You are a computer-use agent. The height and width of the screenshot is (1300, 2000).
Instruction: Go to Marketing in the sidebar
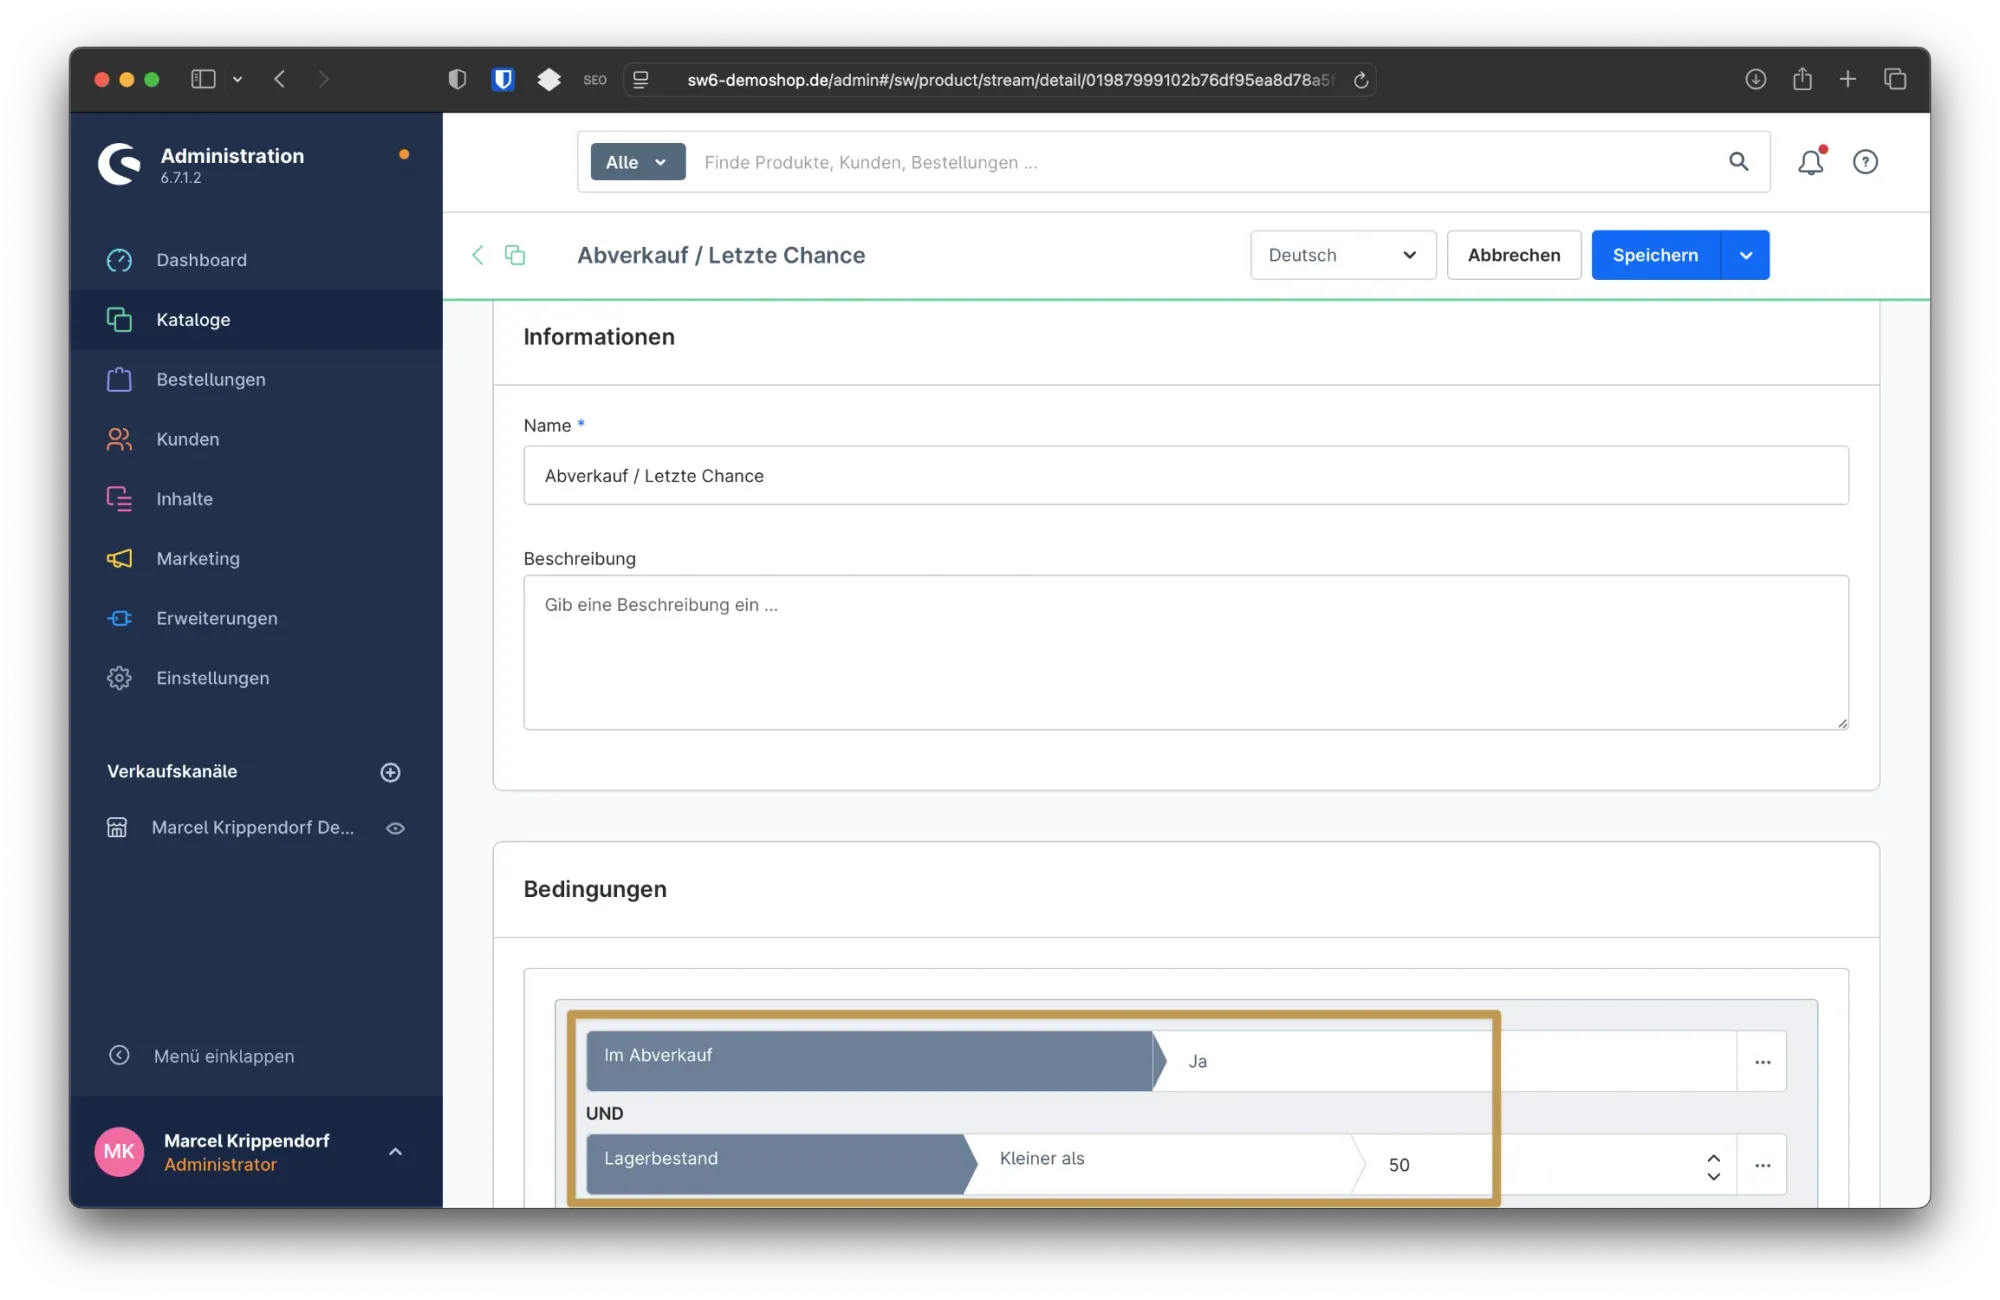tap(198, 559)
